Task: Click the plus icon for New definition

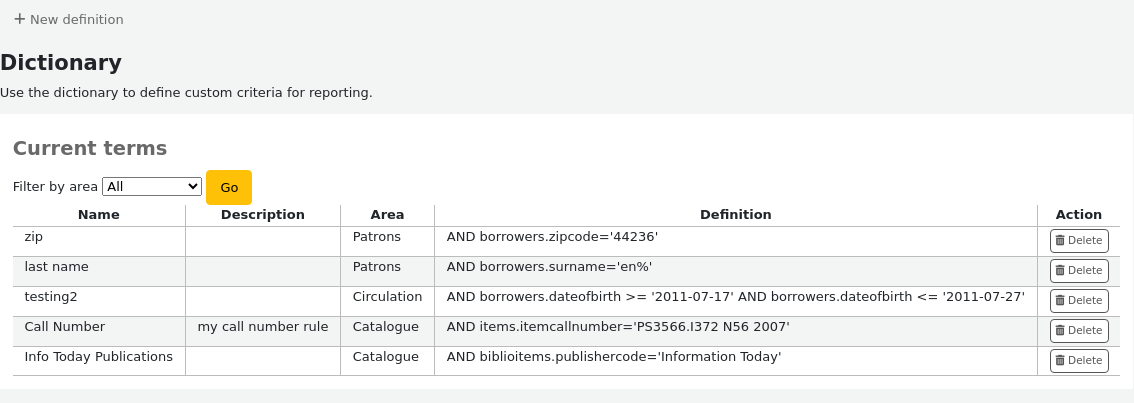Action: 19,19
